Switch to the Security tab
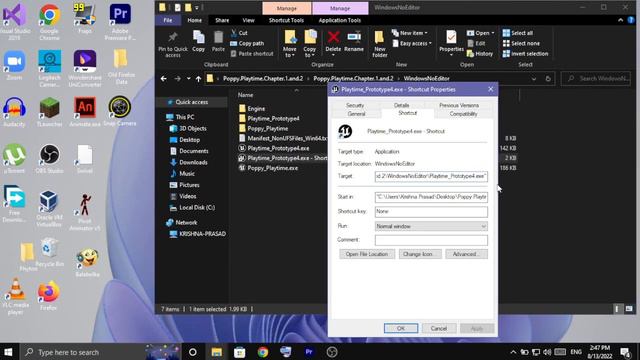This screenshot has width=640, height=360. (355, 105)
